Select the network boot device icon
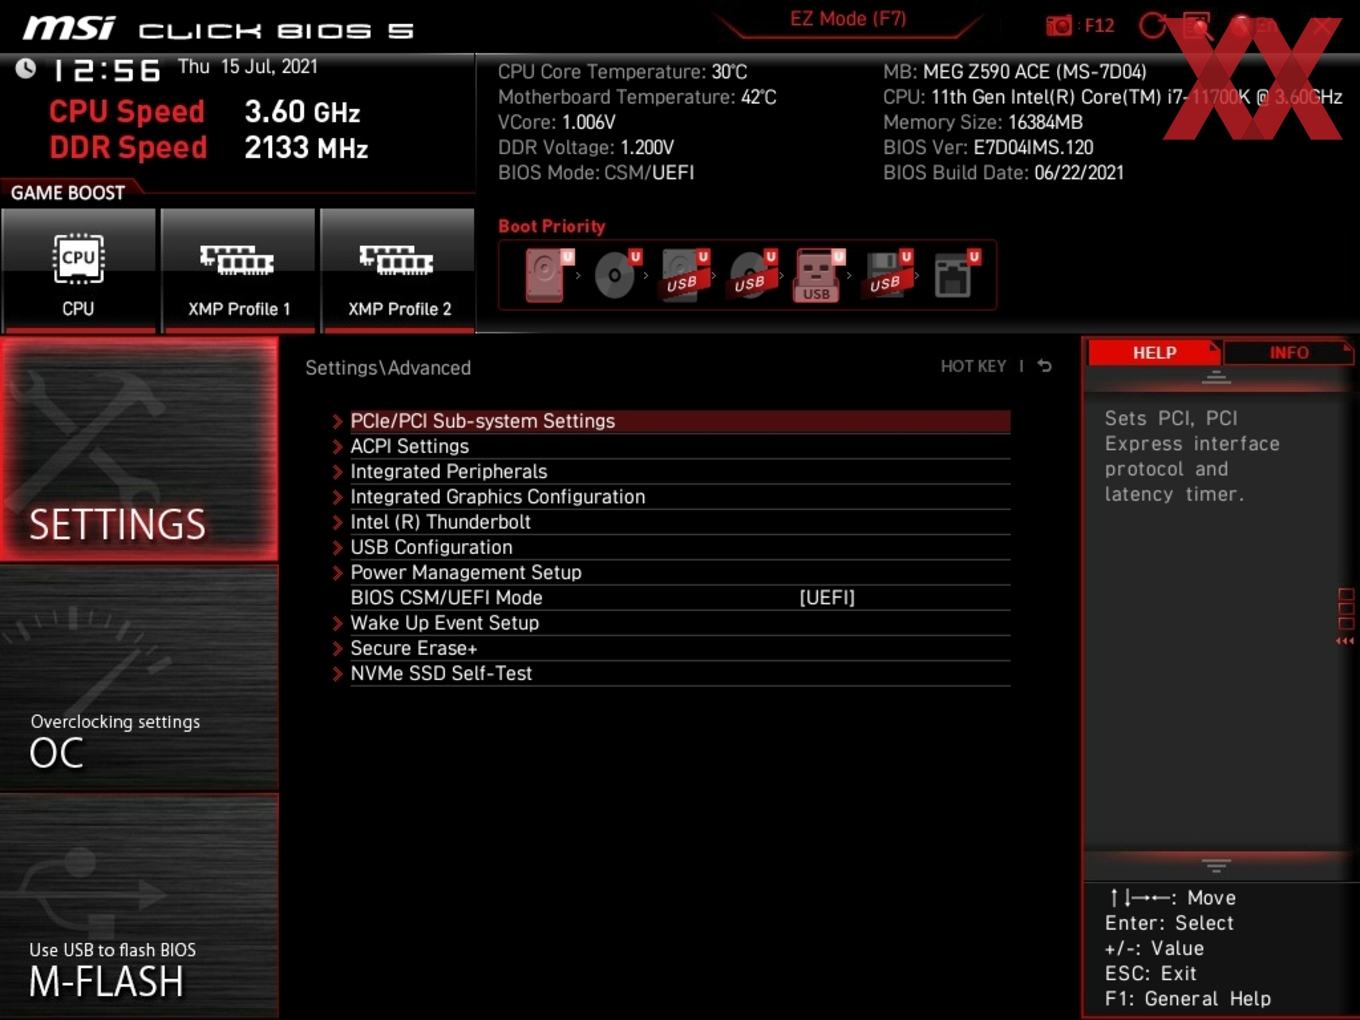 pyautogui.click(x=954, y=275)
